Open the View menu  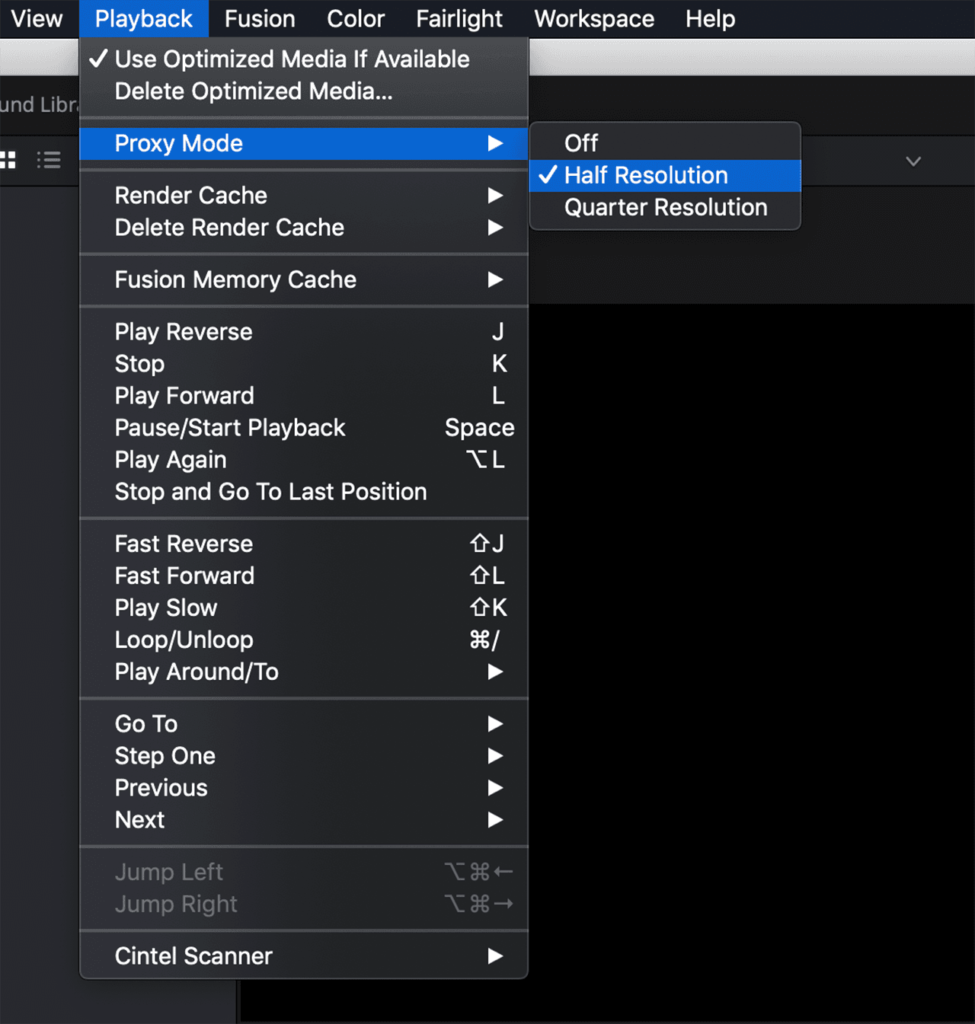click(x=37, y=19)
